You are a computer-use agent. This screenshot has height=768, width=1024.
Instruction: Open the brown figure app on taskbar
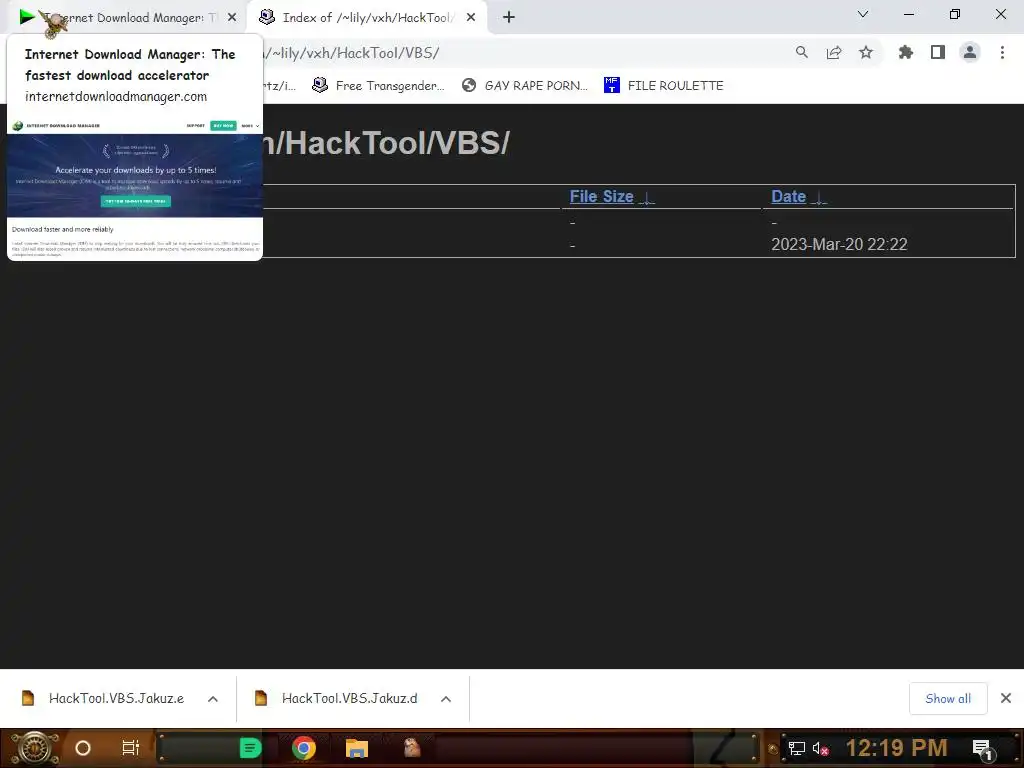click(x=412, y=748)
